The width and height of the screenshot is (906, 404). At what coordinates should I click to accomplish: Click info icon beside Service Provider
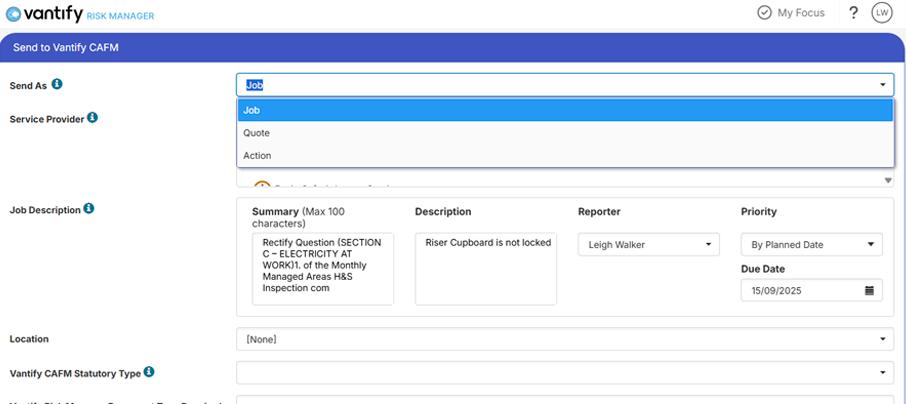(92, 118)
